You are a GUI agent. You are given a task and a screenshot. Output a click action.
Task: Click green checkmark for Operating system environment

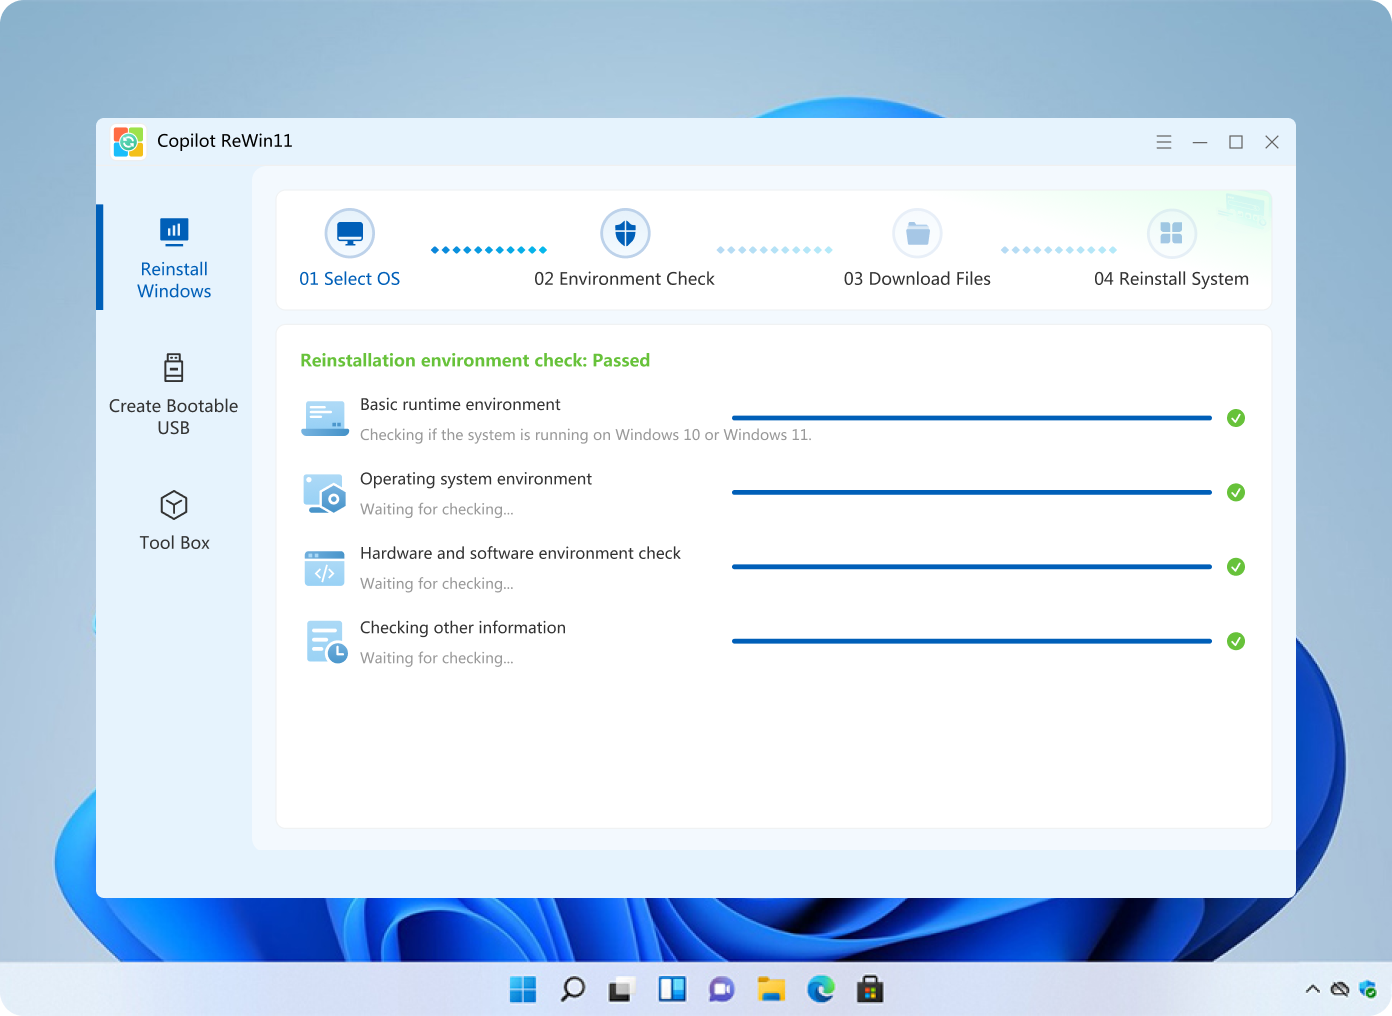(x=1236, y=492)
